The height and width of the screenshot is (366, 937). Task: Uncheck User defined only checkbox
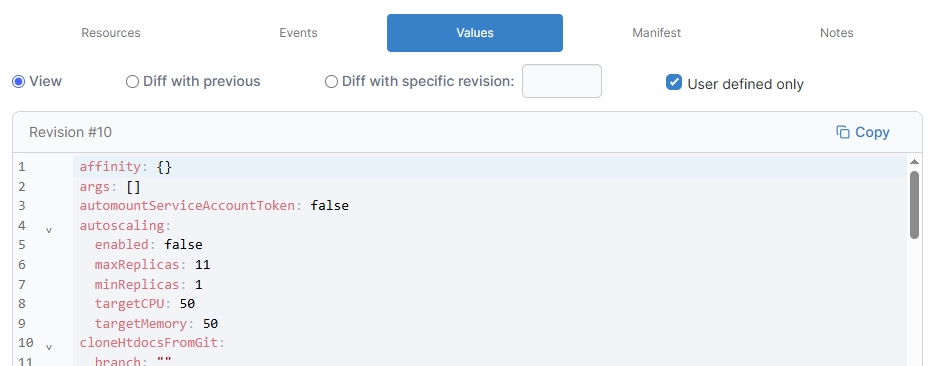[674, 83]
